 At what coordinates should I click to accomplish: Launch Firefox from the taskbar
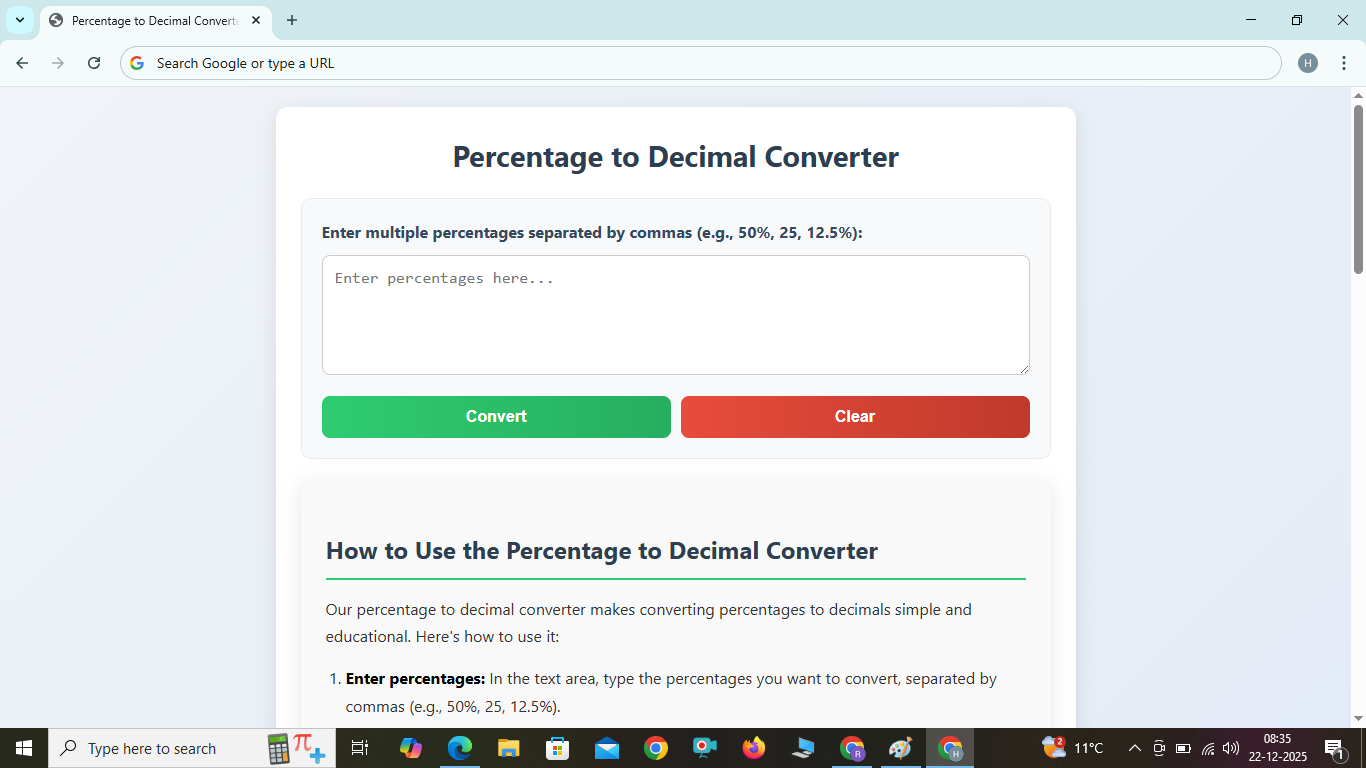tap(753, 747)
